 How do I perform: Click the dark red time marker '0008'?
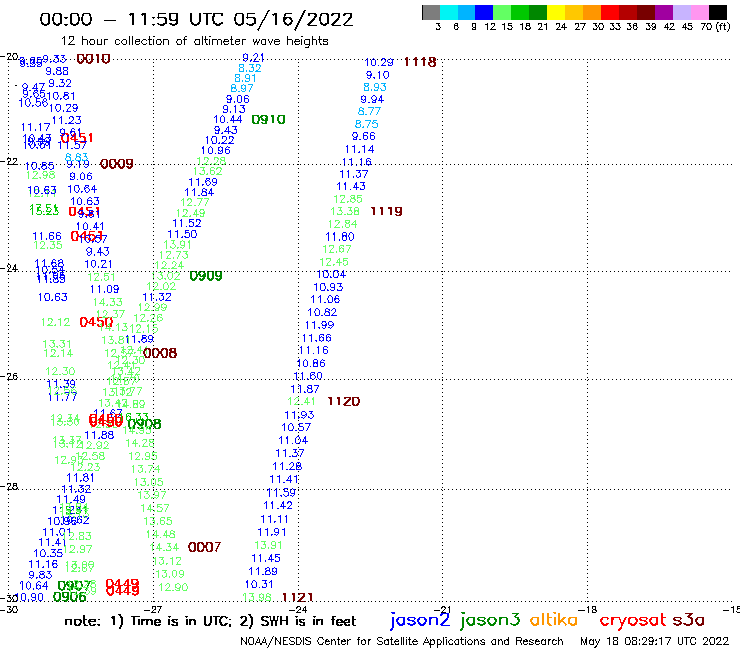(x=160, y=353)
